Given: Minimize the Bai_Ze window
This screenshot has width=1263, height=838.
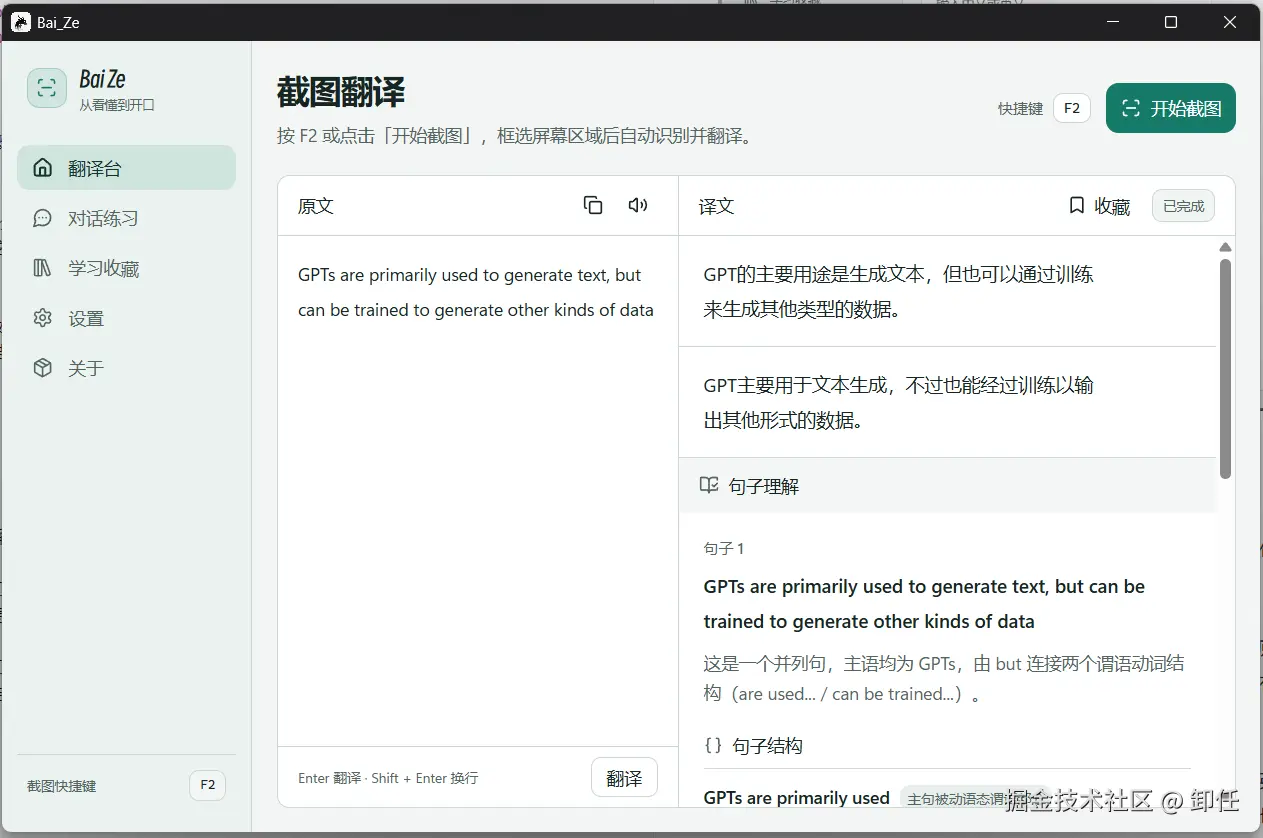Looking at the screenshot, I should click(1112, 22).
